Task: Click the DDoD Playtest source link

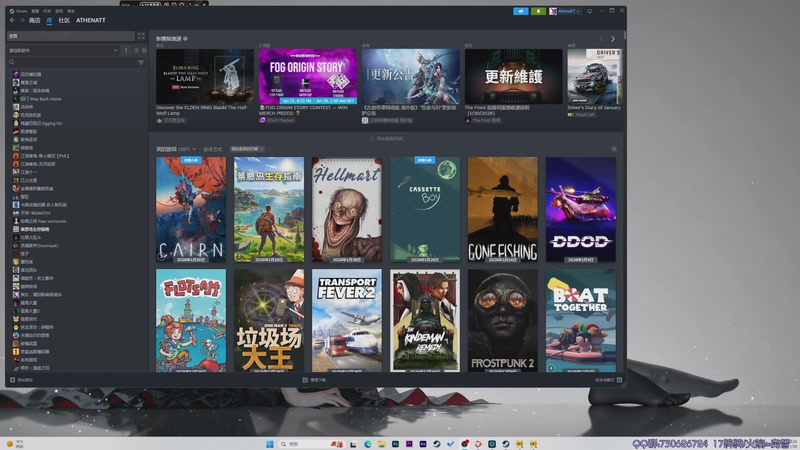Action: click(277, 120)
